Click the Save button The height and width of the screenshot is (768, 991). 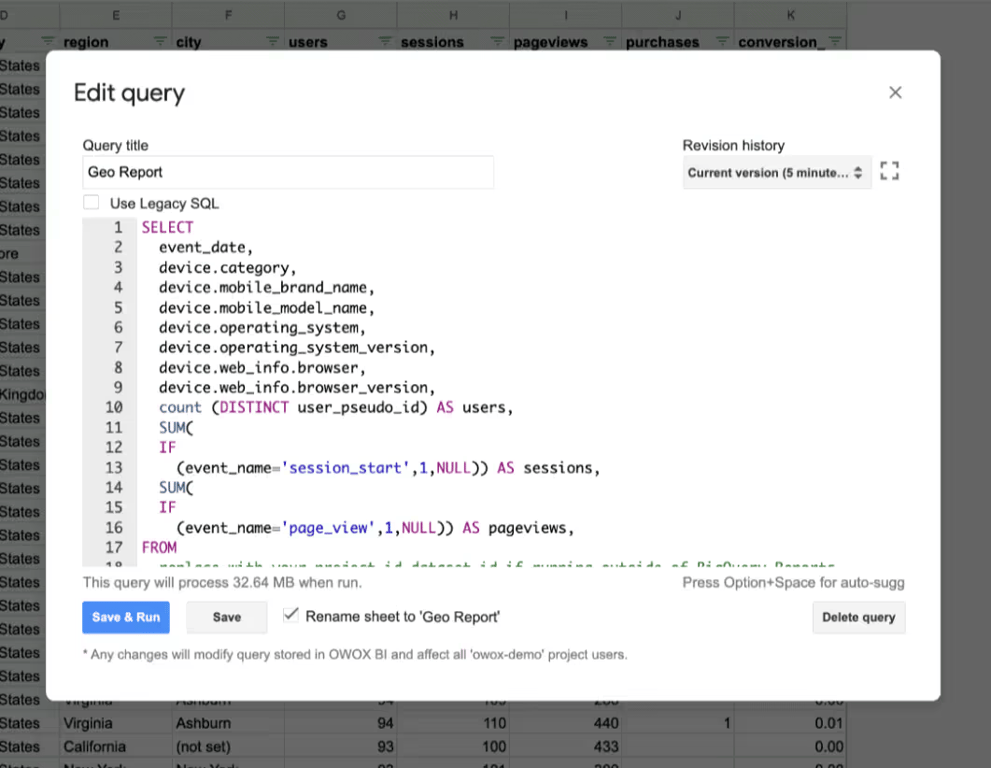point(226,617)
